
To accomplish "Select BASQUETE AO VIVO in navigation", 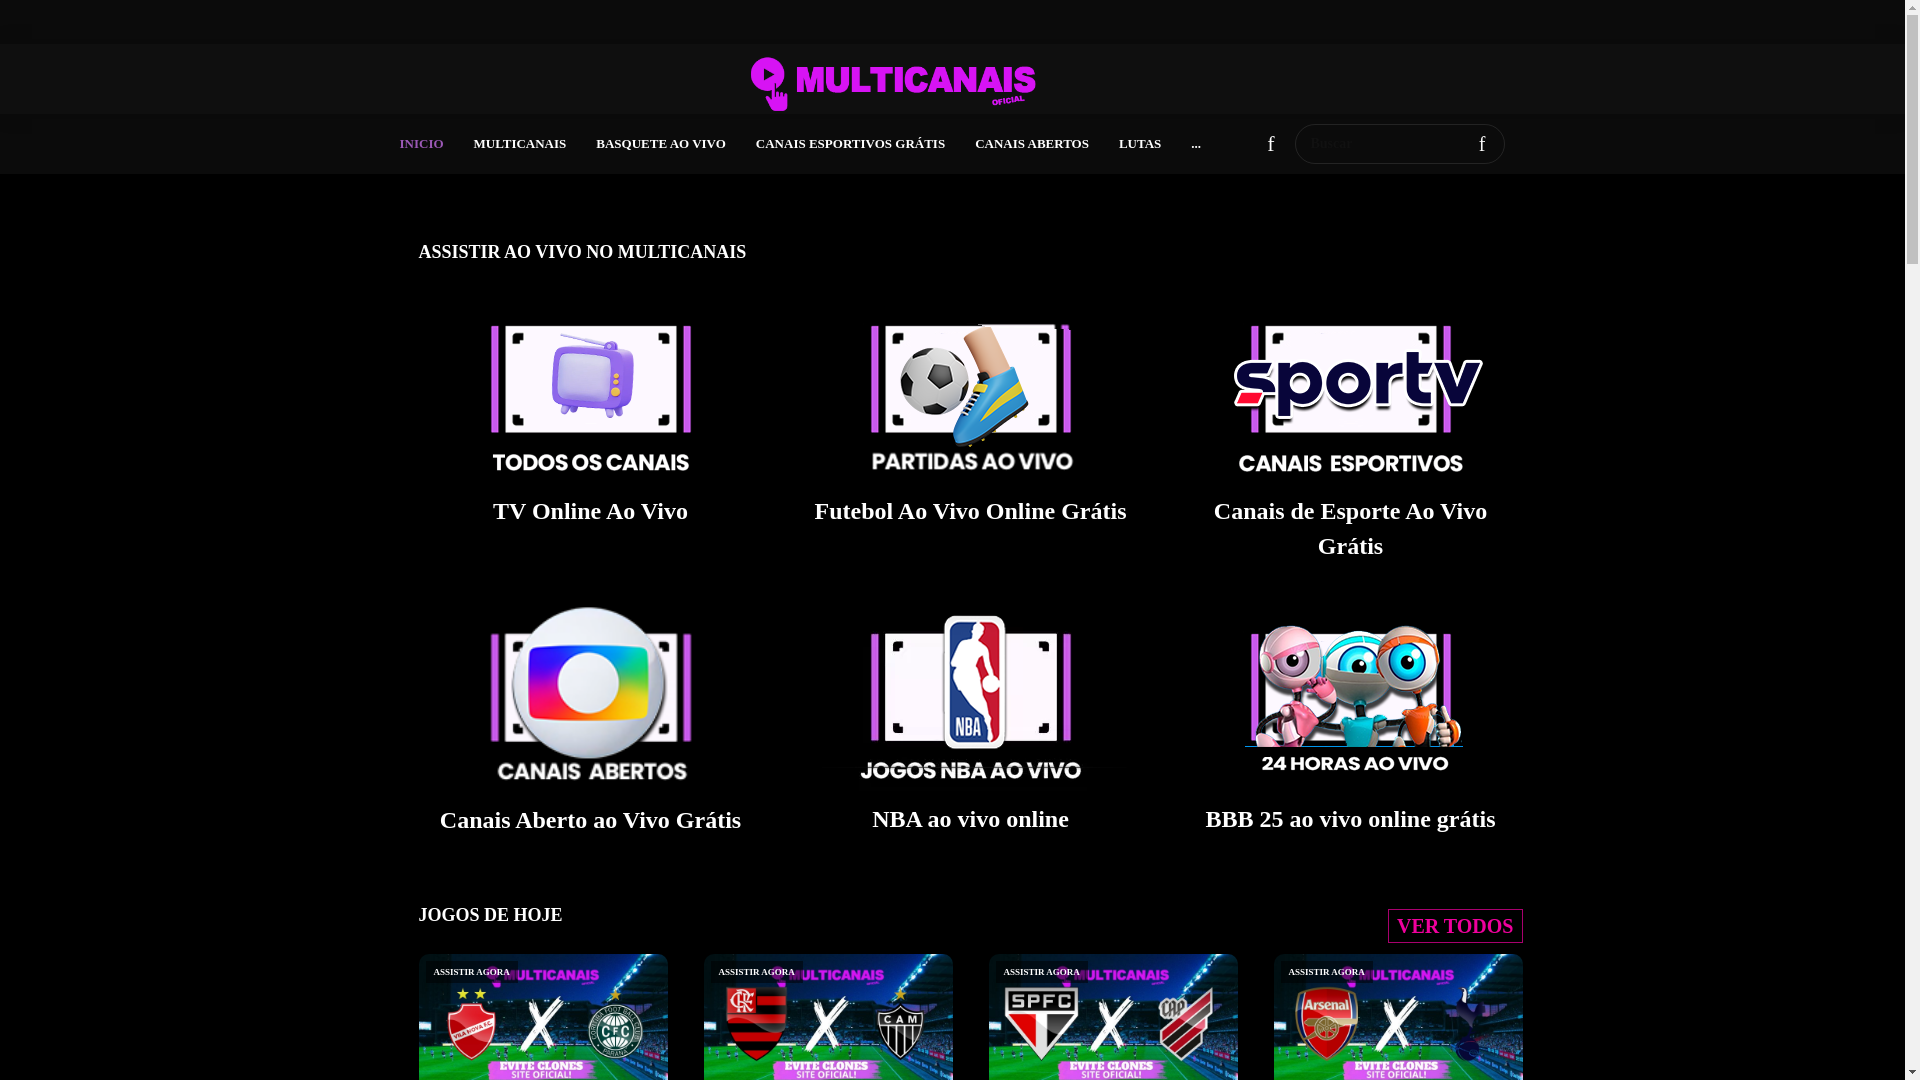I will point(661,144).
